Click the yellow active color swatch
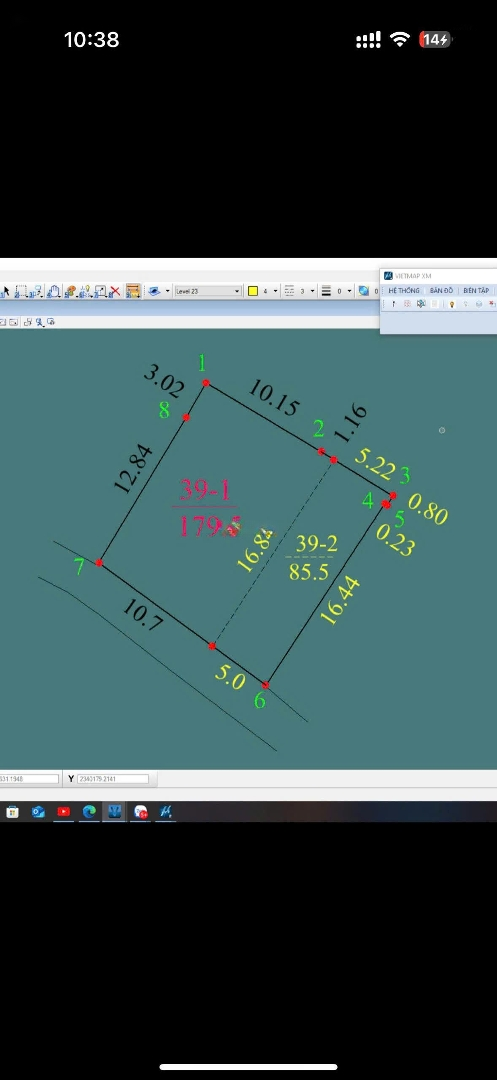 pos(253,291)
